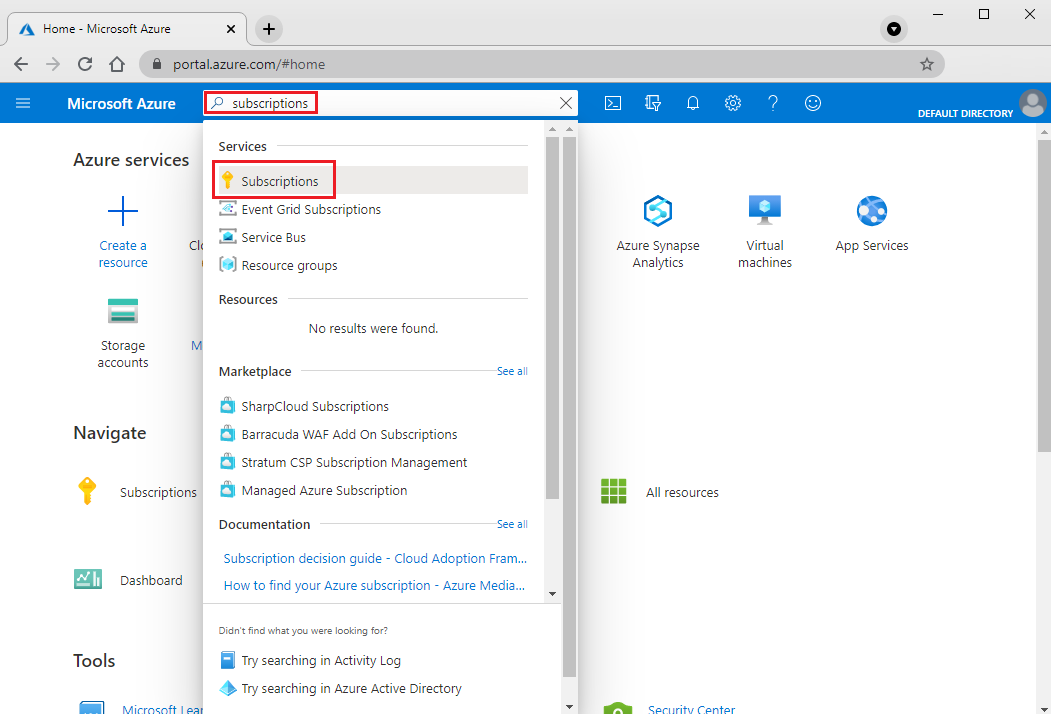Click the Subscriptions key icon under Navigate
The height and width of the screenshot is (714, 1051).
[x=87, y=491]
